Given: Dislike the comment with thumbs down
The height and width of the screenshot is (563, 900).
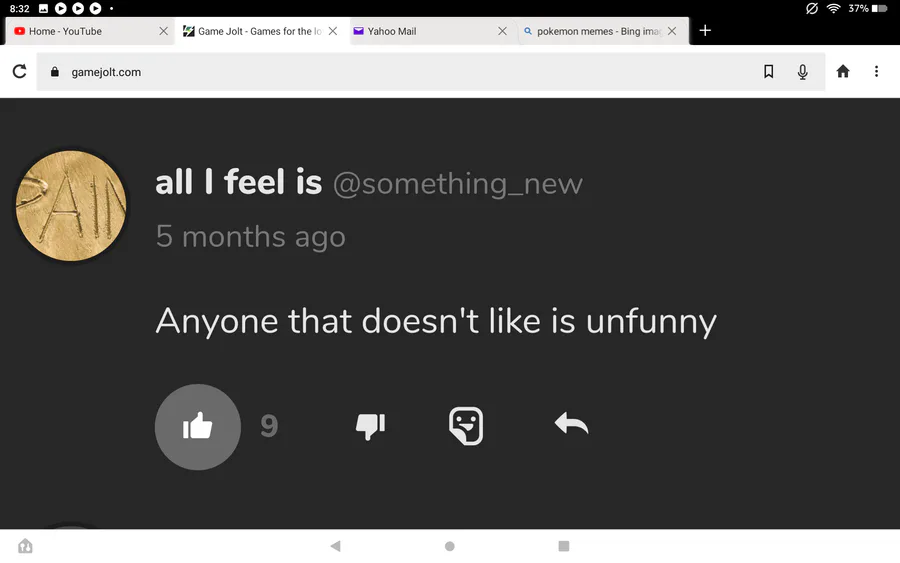Looking at the screenshot, I should coord(370,427).
